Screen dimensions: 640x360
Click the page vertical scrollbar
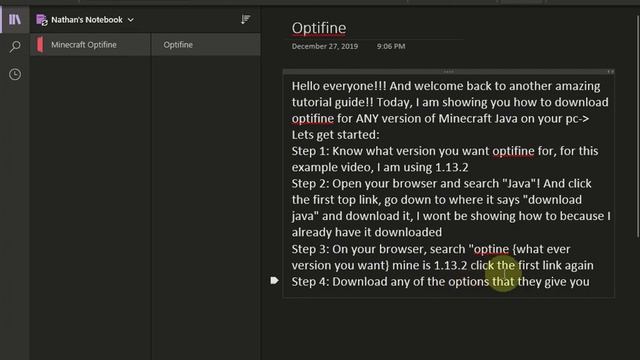638,127
